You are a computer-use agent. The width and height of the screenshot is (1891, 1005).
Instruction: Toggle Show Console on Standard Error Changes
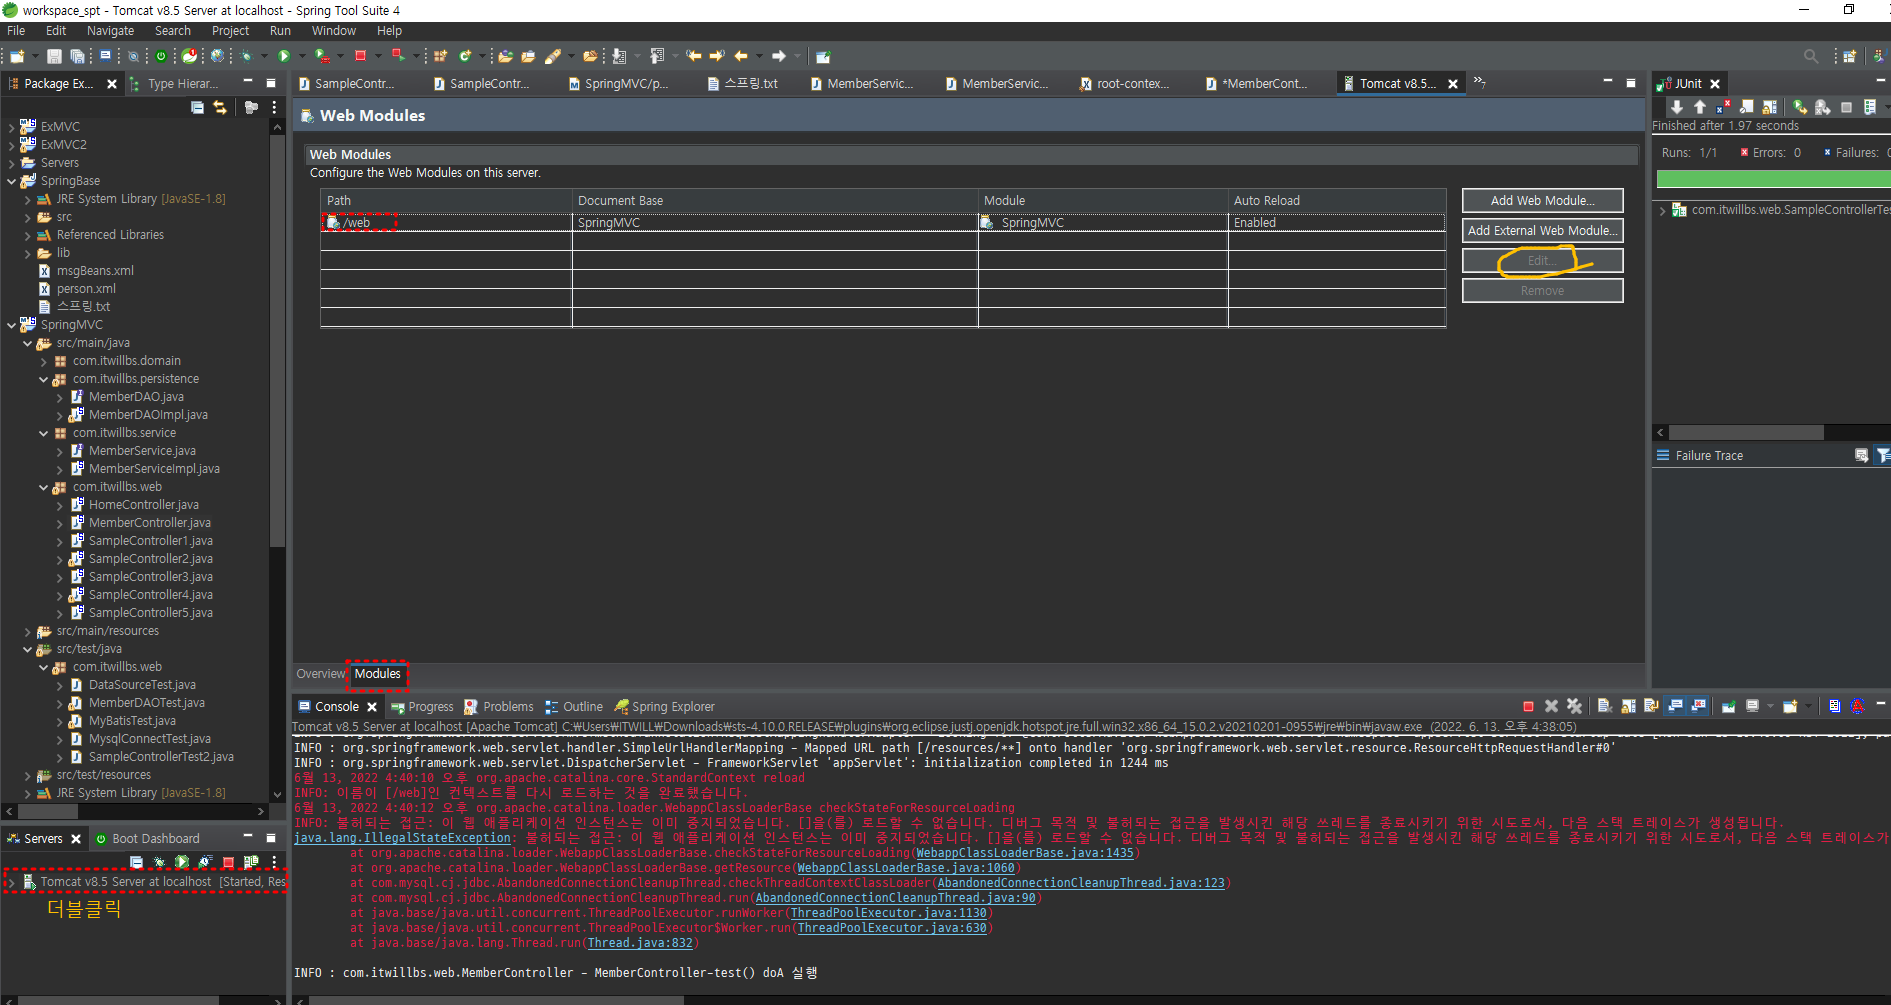click(x=1698, y=706)
